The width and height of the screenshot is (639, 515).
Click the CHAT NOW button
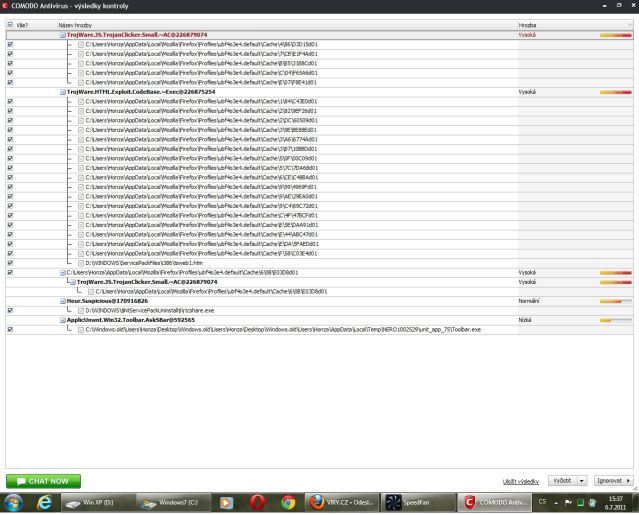[43, 481]
